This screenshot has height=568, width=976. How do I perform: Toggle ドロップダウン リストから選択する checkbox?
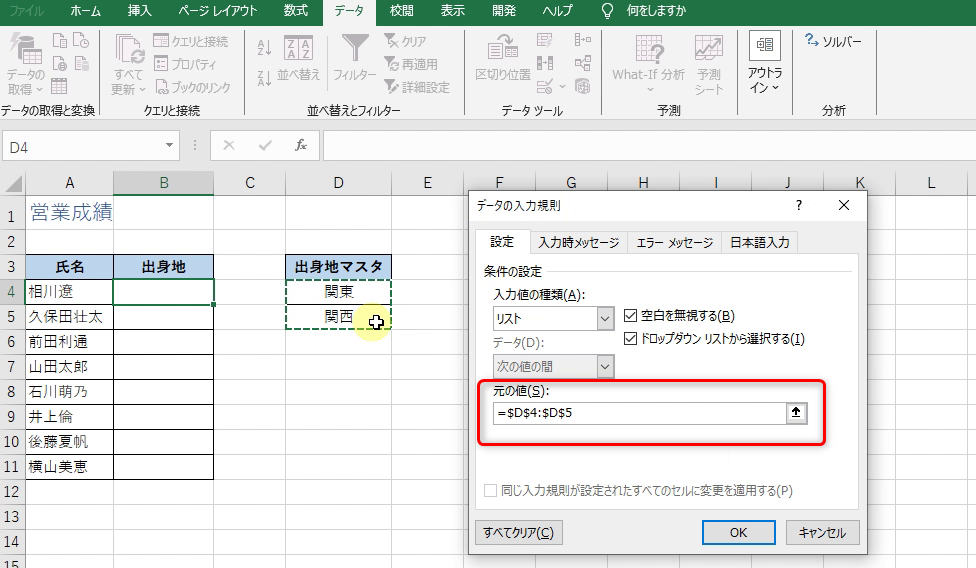(x=631, y=339)
